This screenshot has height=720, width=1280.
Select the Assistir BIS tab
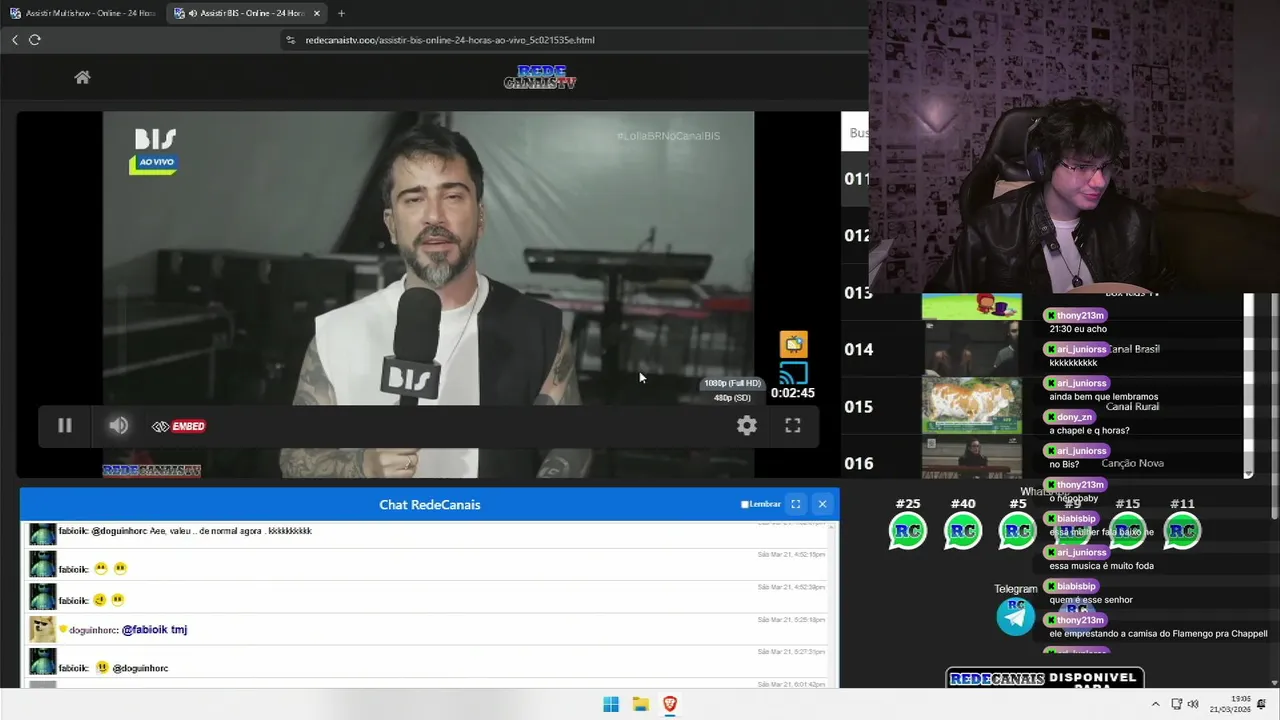click(246, 13)
